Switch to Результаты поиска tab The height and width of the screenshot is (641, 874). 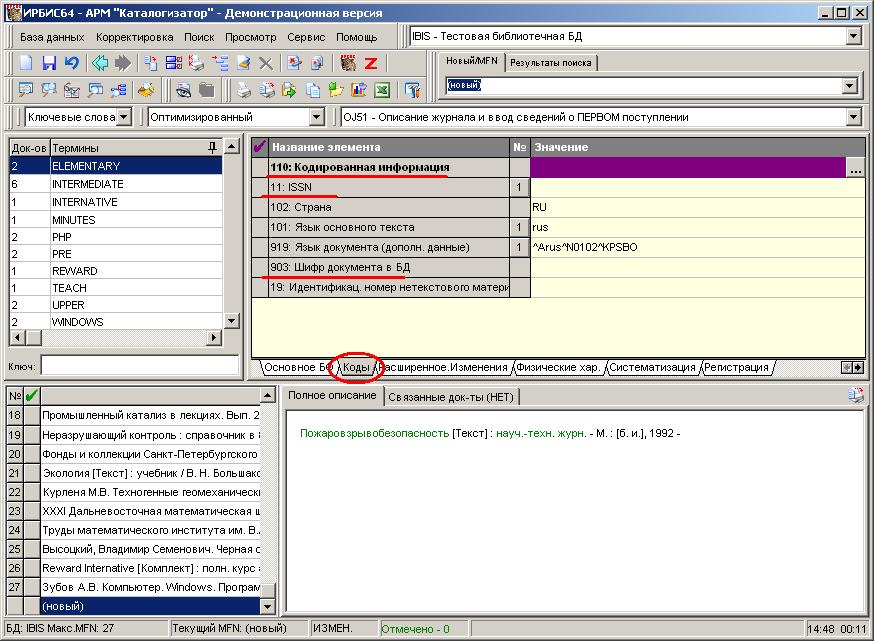pyautogui.click(x=551, y=63)
